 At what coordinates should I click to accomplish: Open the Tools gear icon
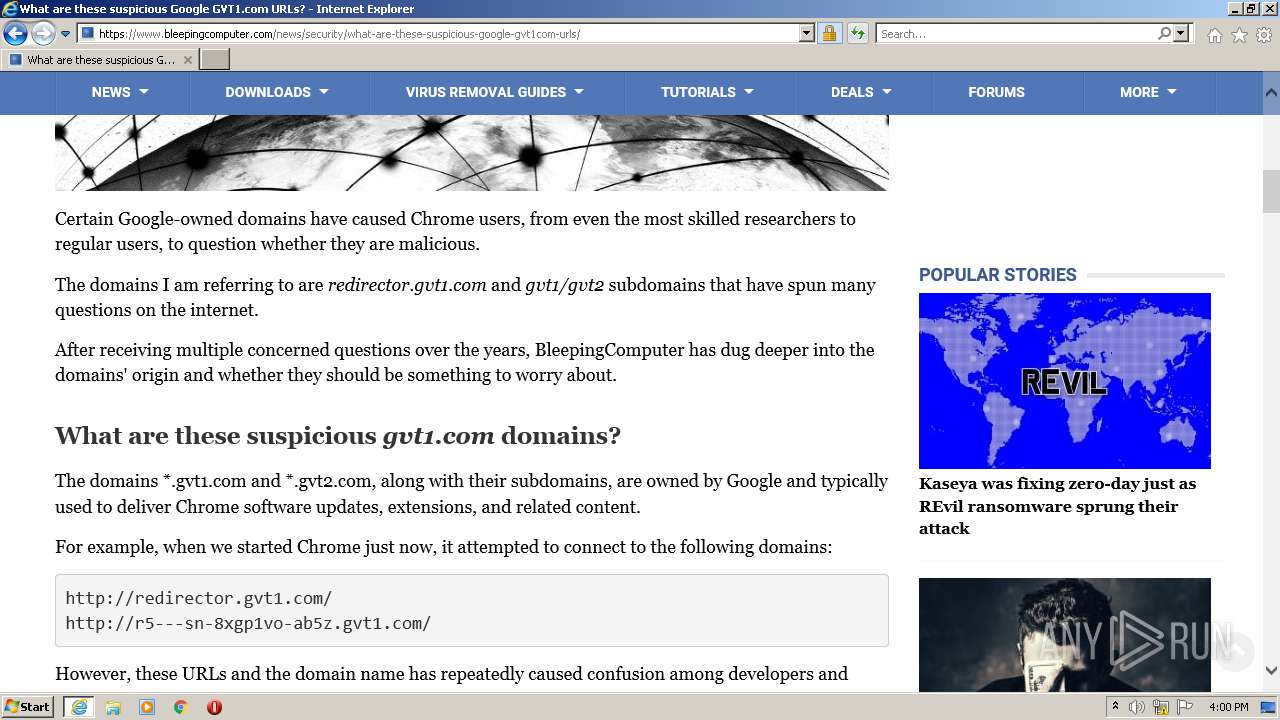coord(1263,35)
